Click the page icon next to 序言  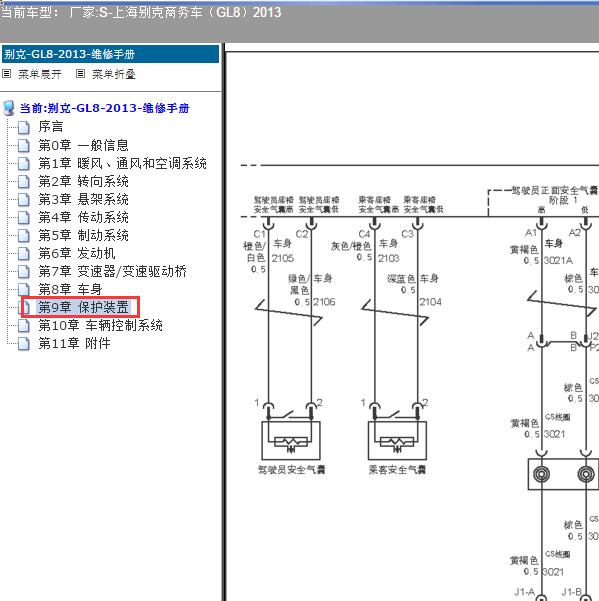[x=24, y=127]
